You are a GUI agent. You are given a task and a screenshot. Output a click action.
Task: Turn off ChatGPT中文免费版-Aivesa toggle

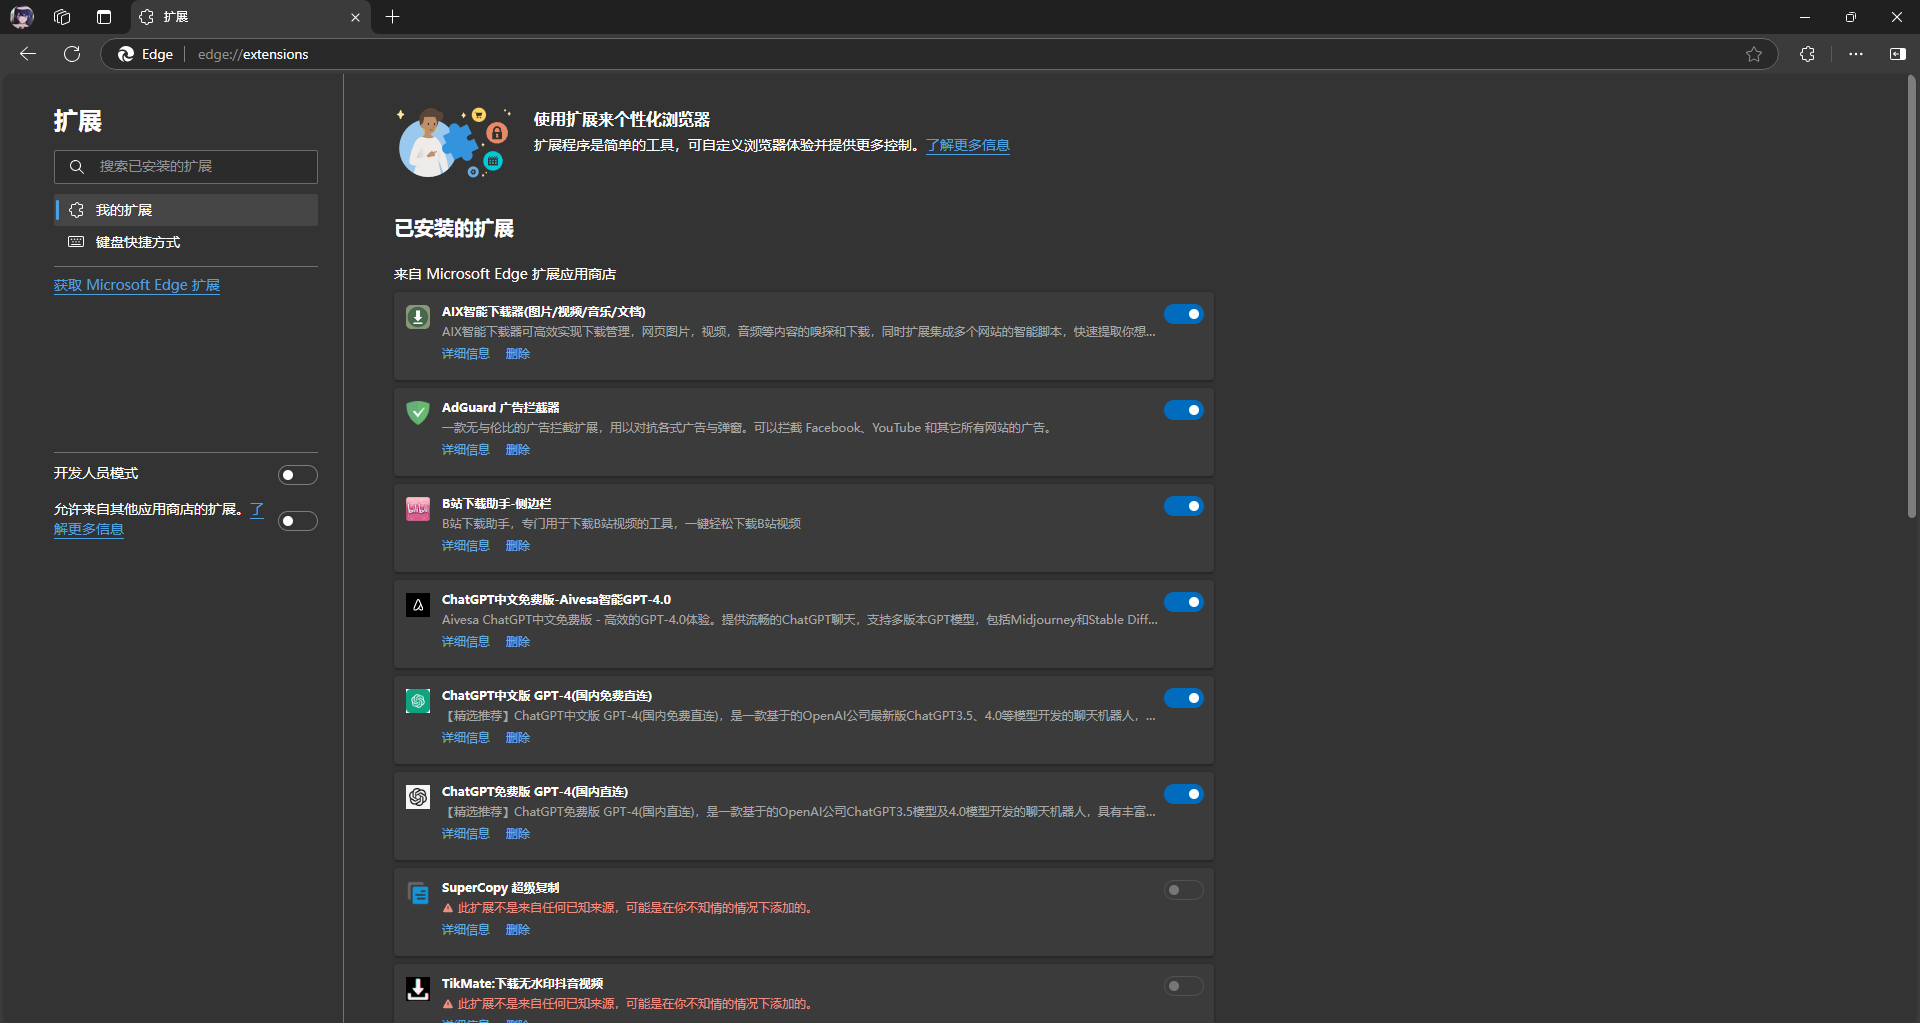point(1183,602)
